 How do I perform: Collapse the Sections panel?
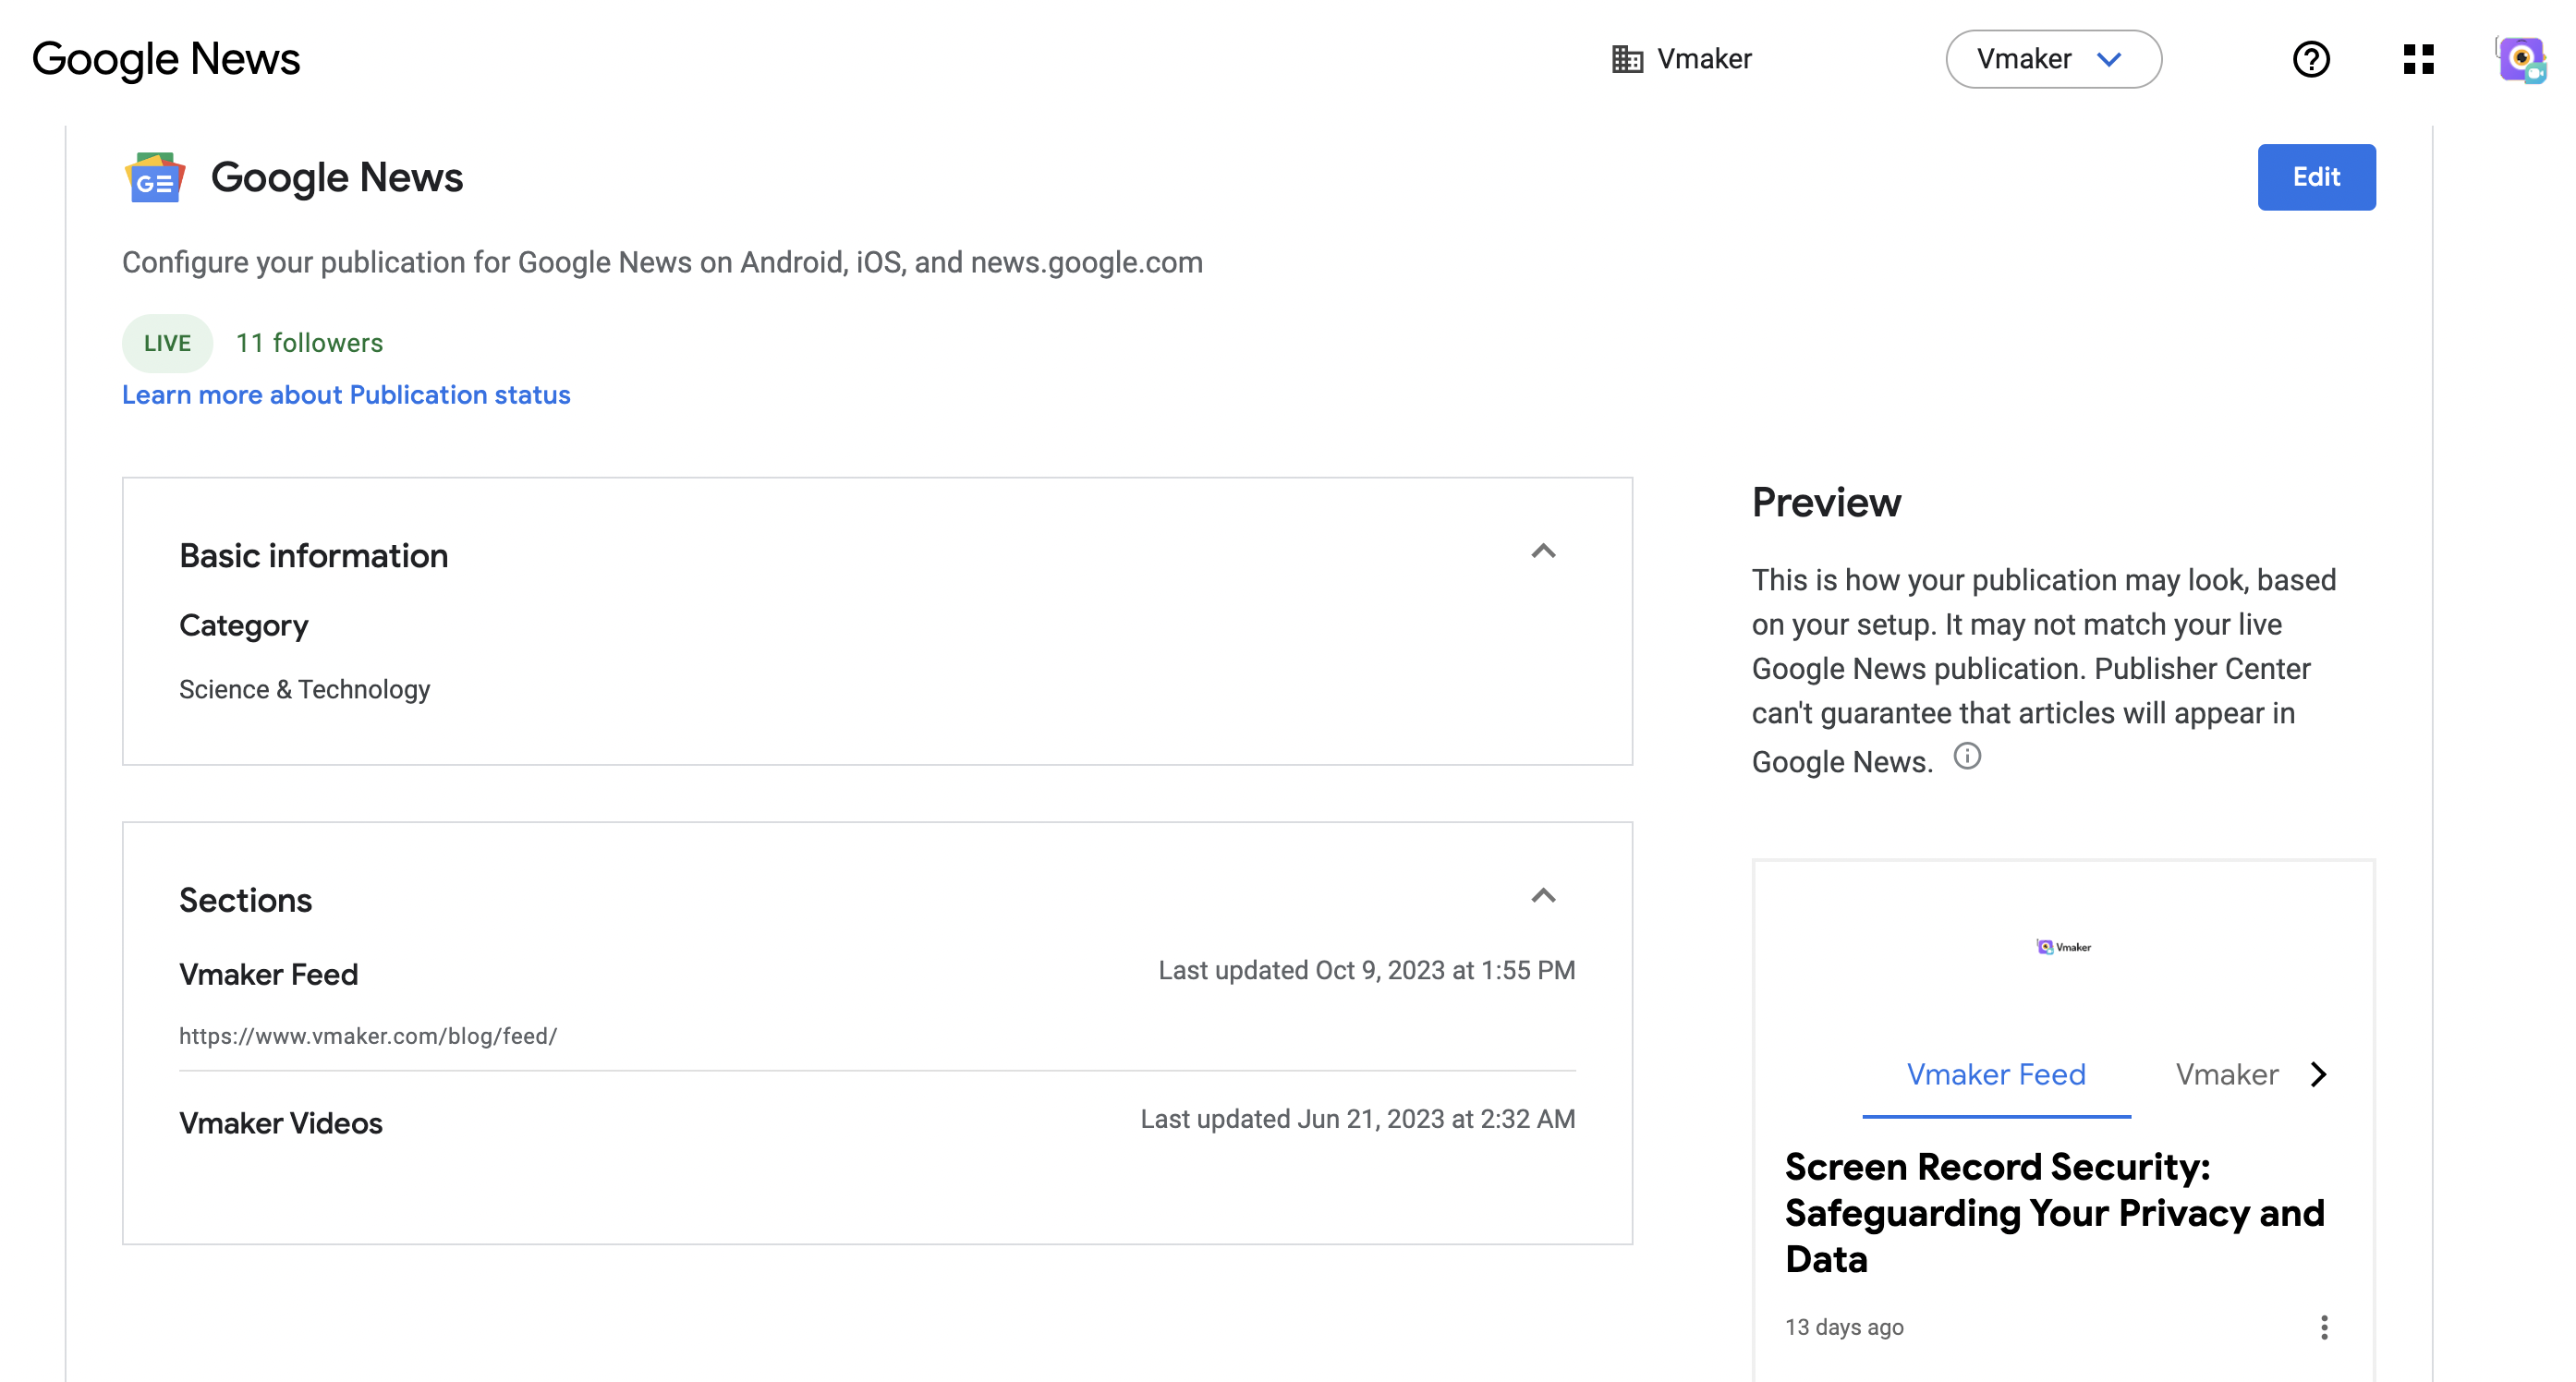(x=1544, y=897)
